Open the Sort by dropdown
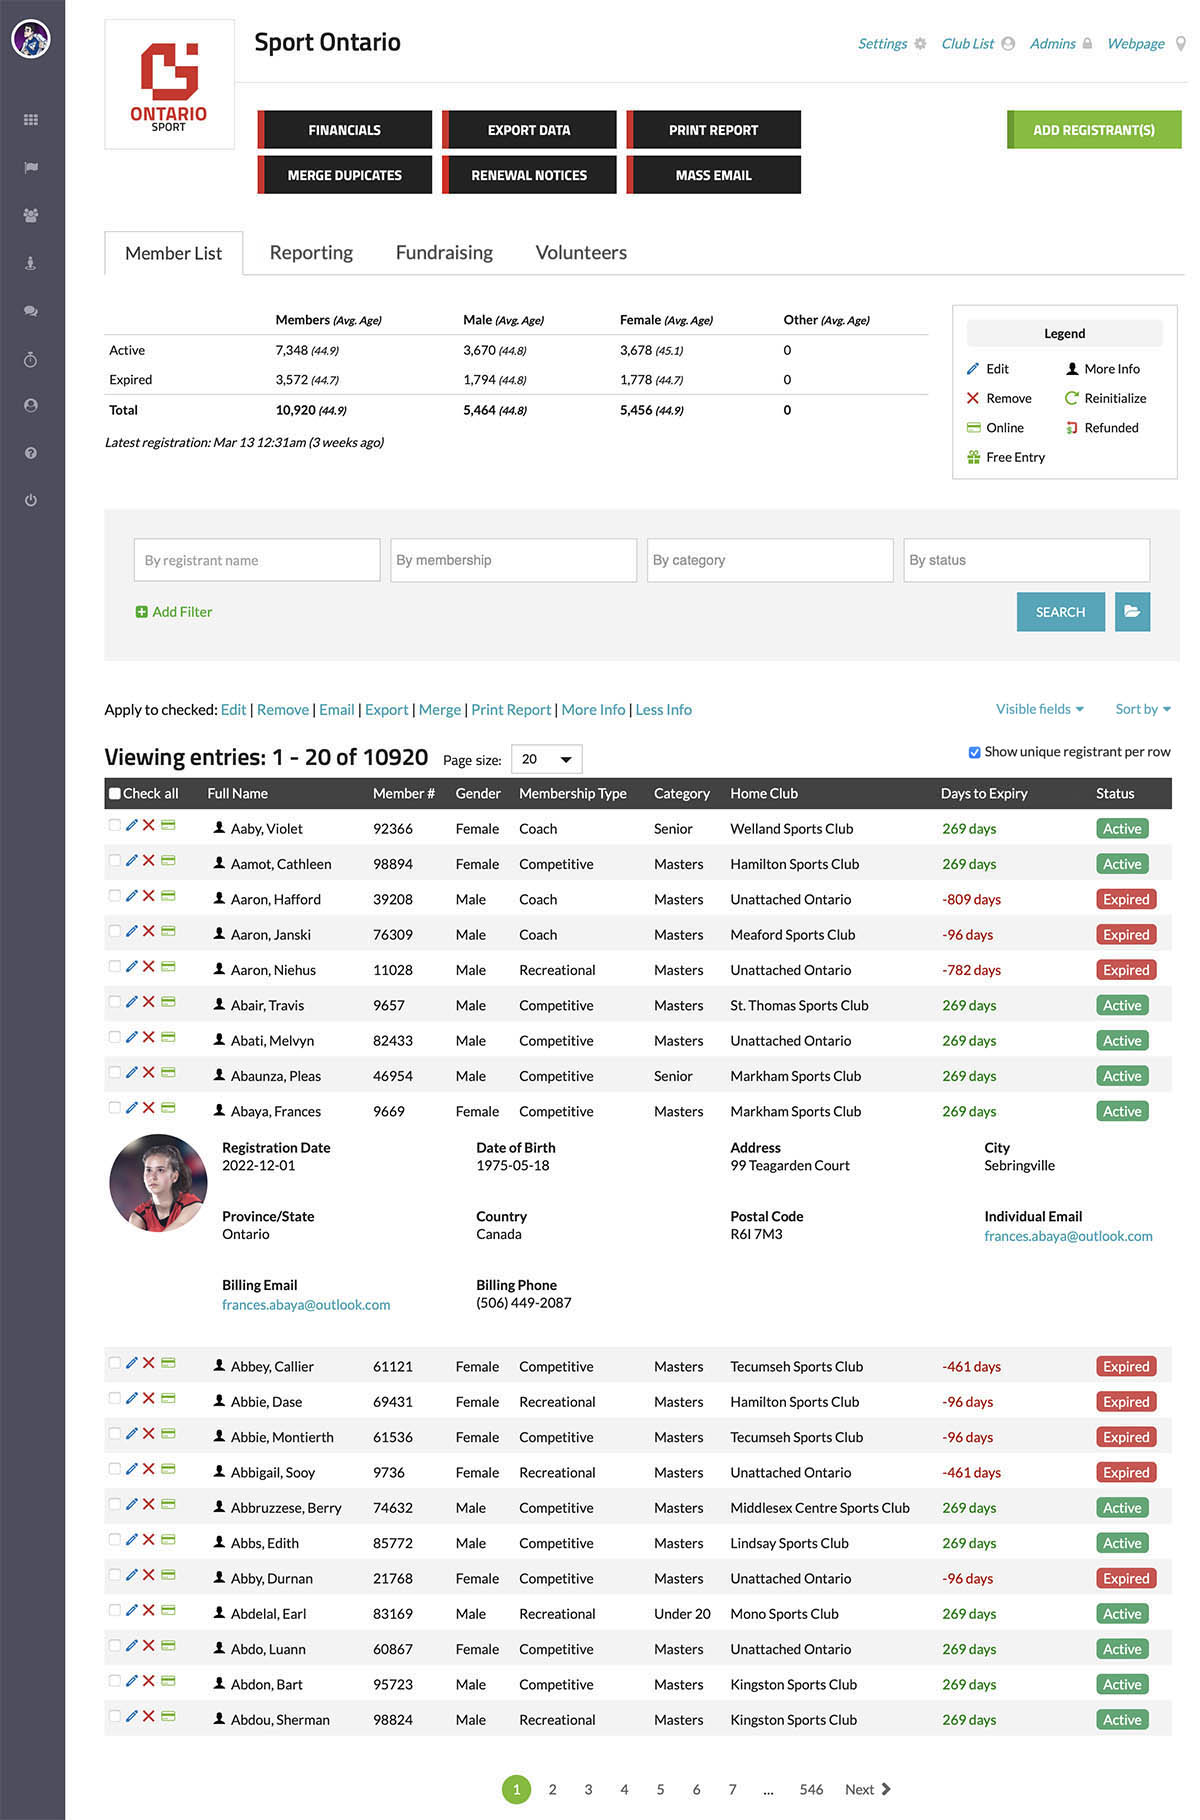This screenshot has width=1200, height=1820. (x=1142, y=709)
